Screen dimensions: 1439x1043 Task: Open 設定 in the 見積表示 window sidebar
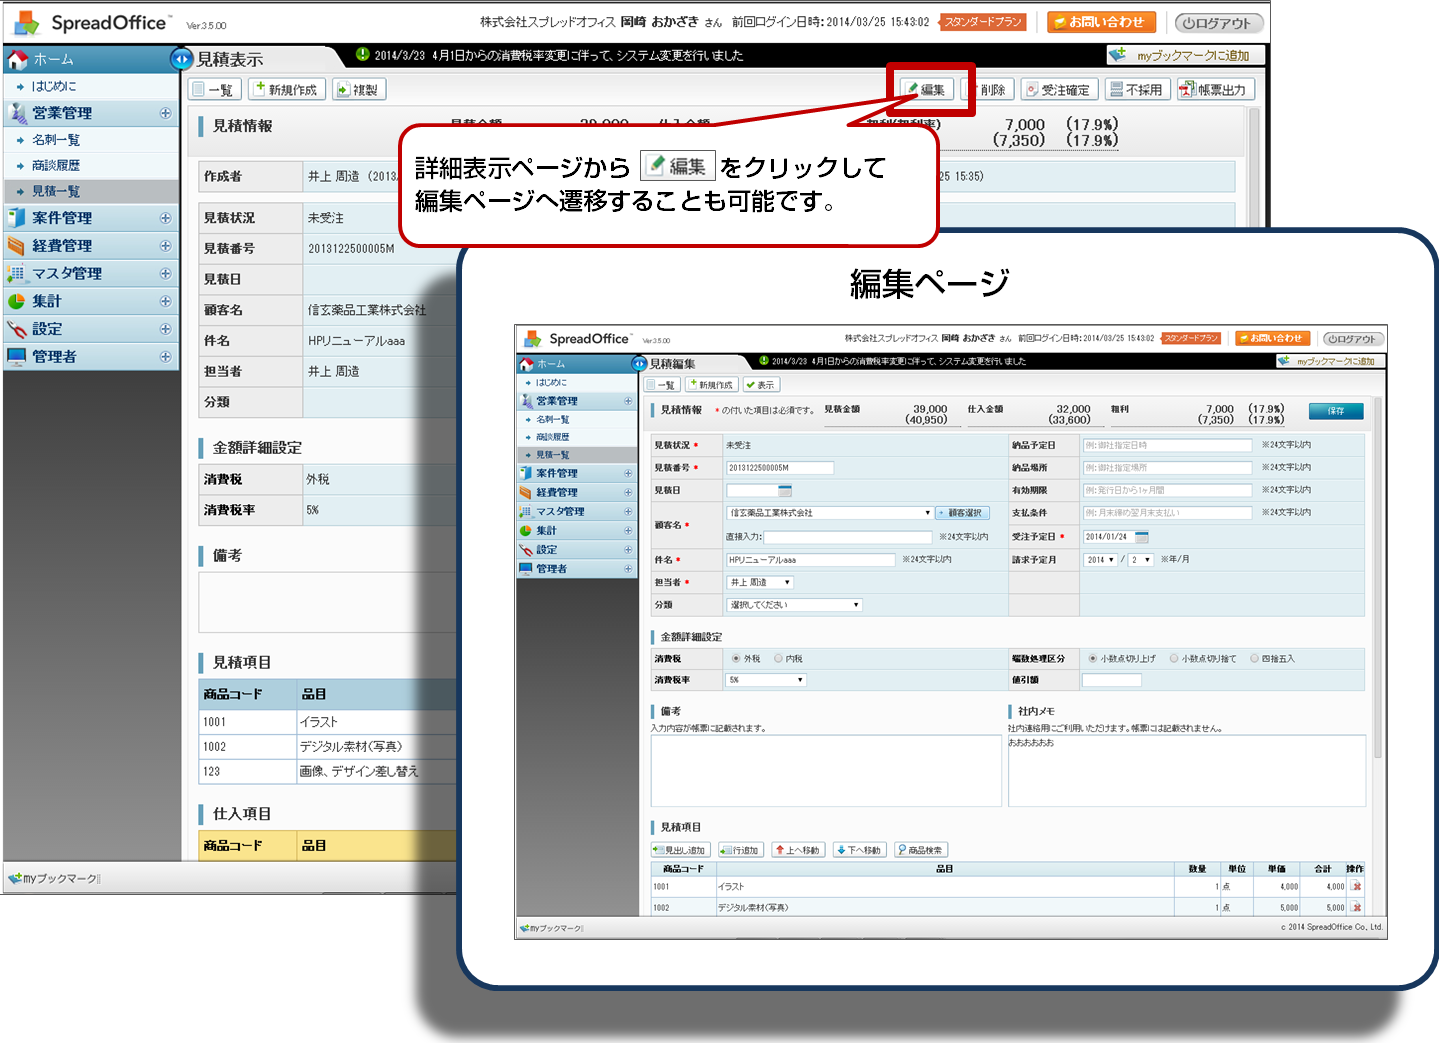(90, 329)
